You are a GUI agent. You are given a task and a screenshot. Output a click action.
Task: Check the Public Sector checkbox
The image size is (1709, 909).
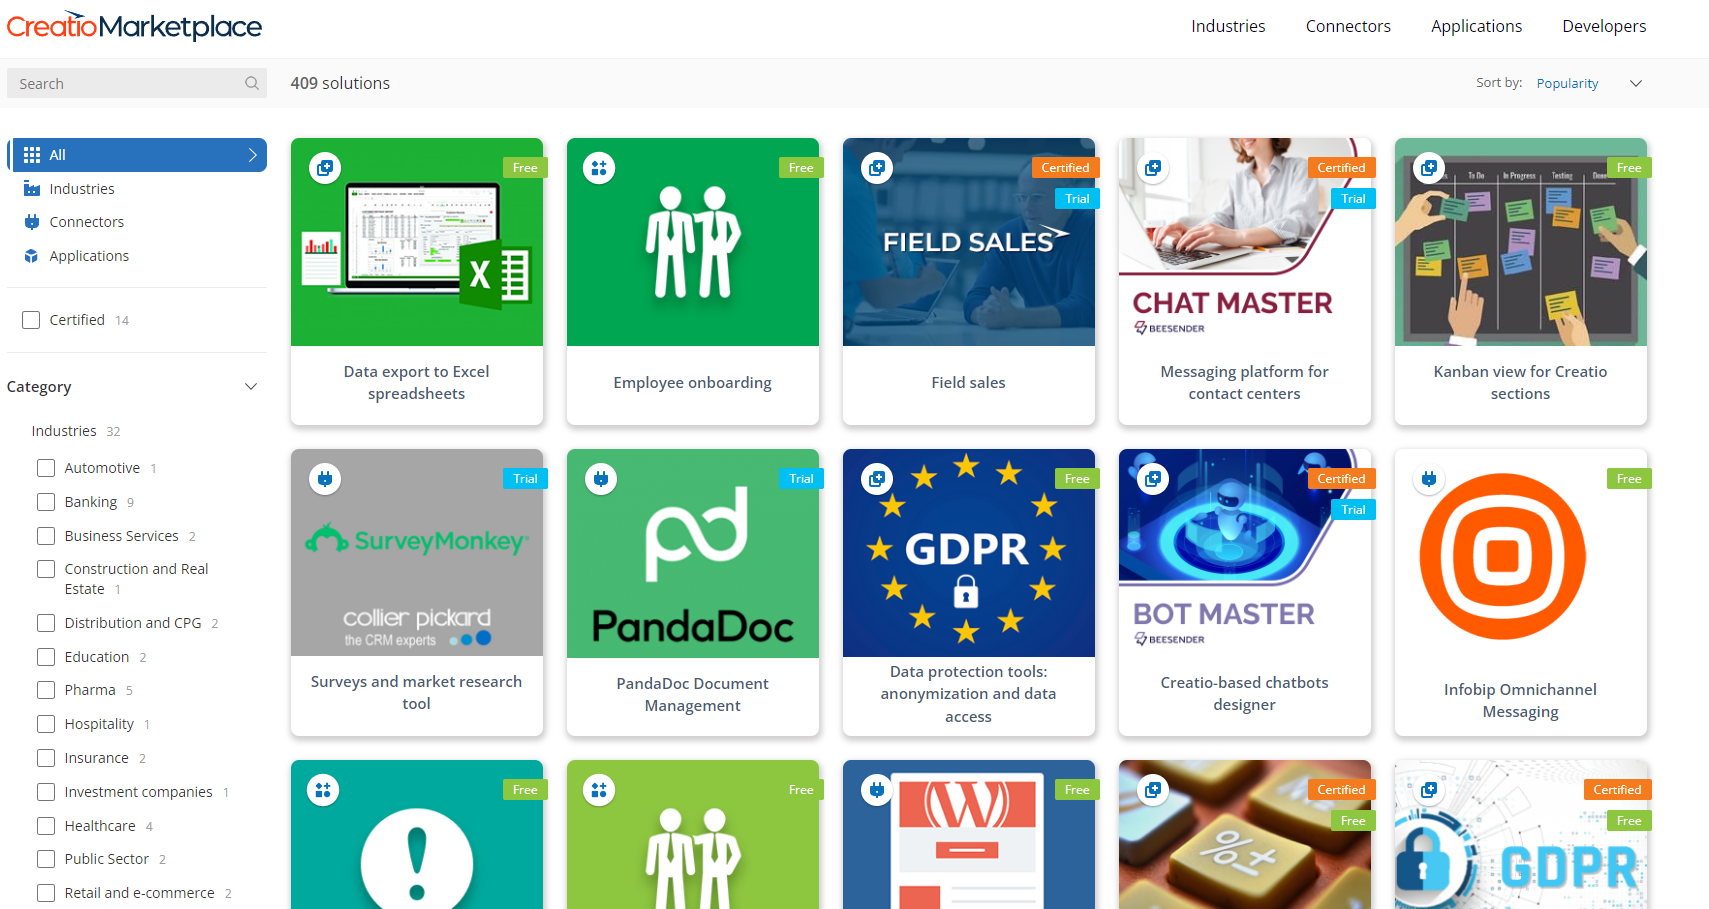[x=46, y=859]
